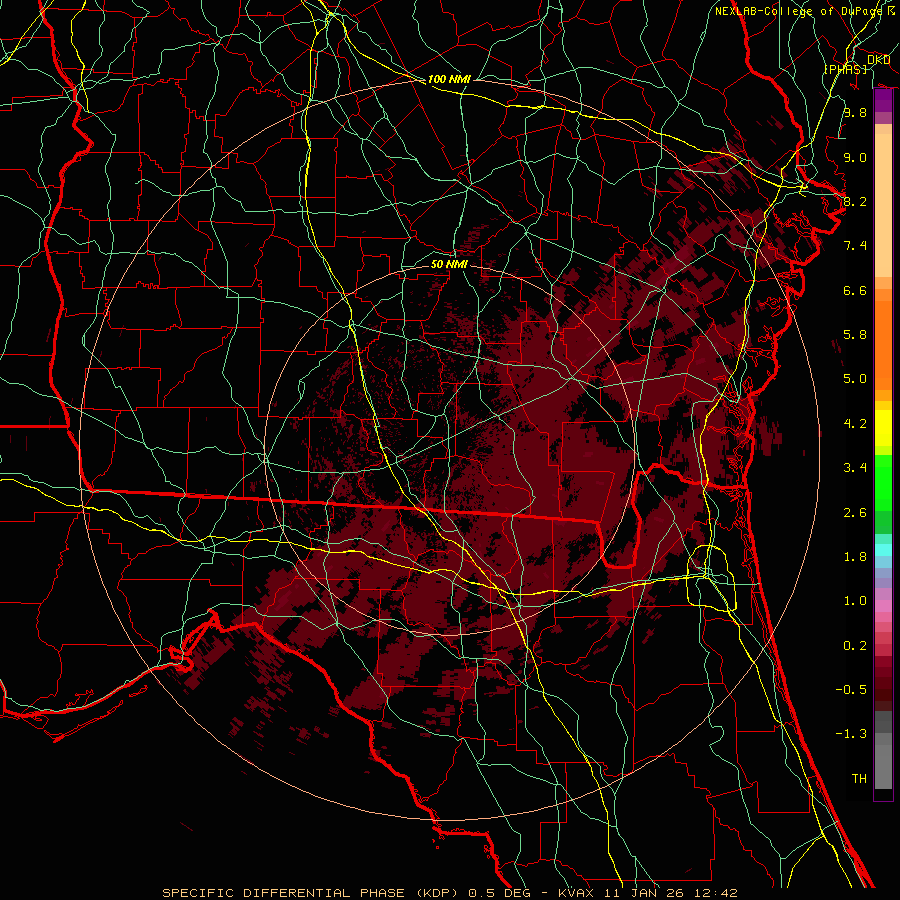Pick the cyan band in the color scale

point(883,549)
